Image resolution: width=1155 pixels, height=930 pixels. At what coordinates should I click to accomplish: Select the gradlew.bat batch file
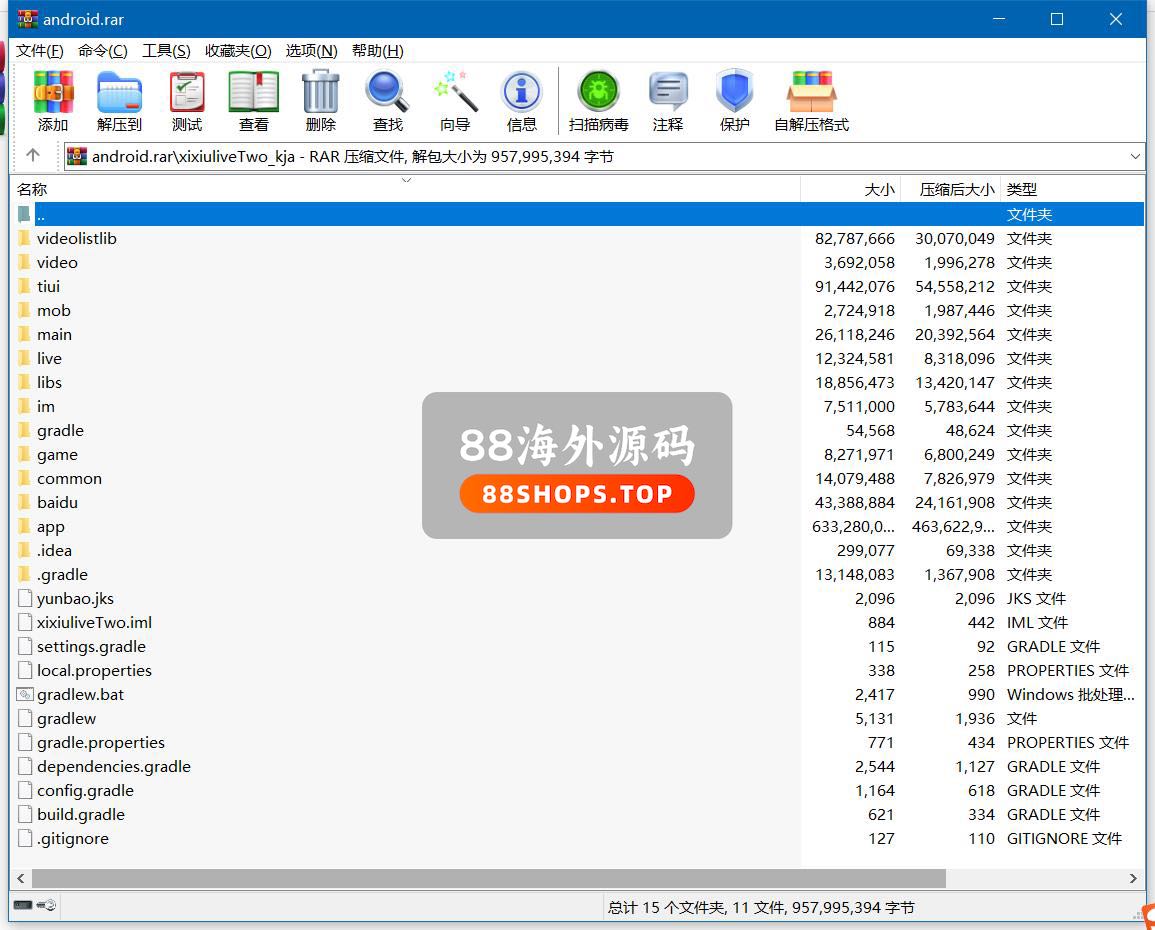point(80,695)
